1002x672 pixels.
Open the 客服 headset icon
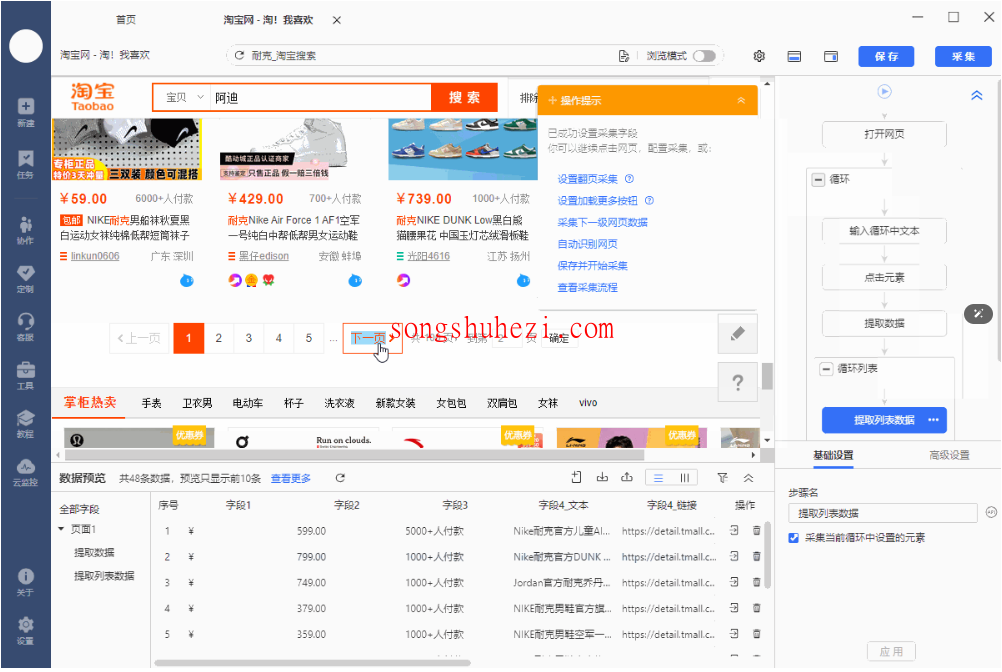26,326
